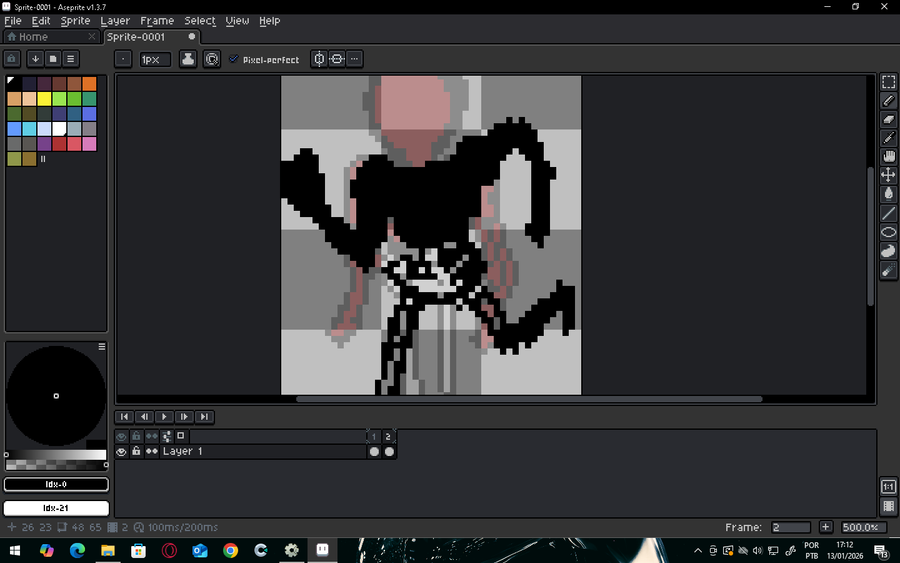
Task: Select the Ellipse tool
Action: point(888,232)
